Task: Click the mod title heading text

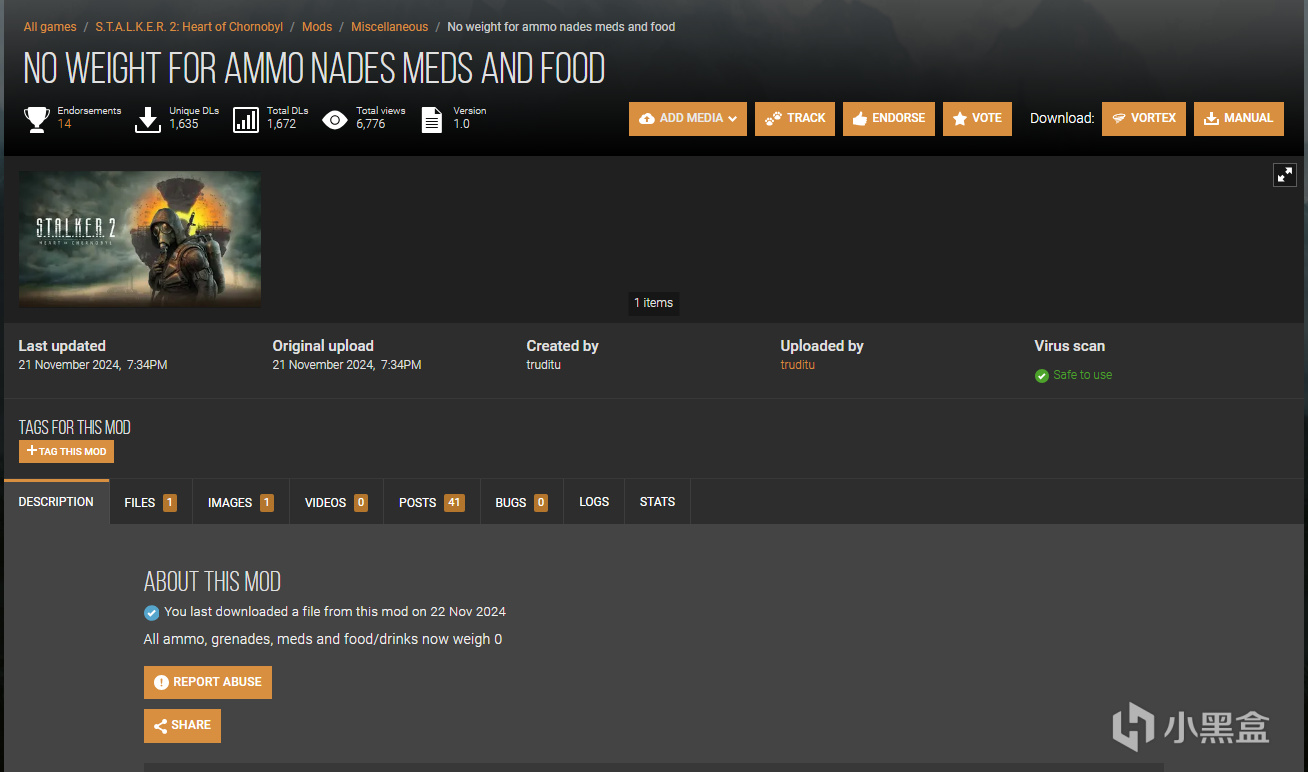Action: coord(314,69)
